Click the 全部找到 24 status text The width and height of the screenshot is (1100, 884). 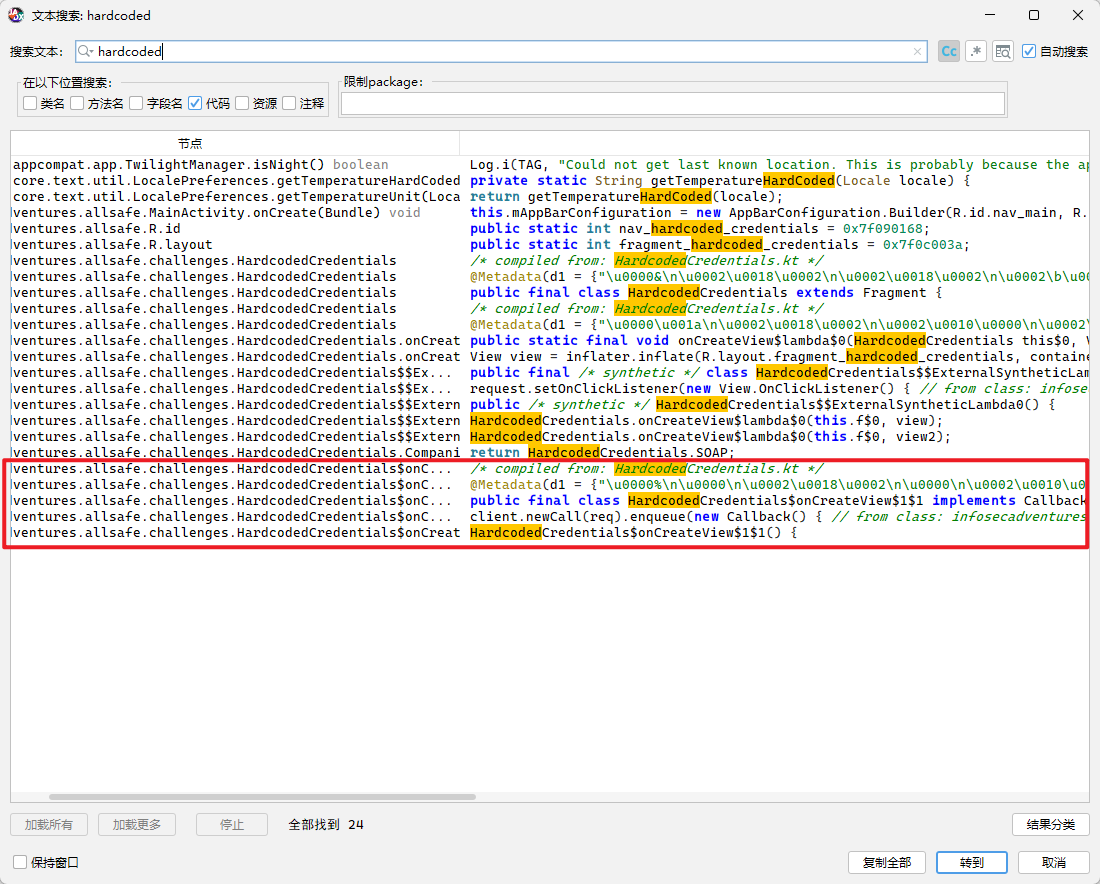tap(326, 824)
